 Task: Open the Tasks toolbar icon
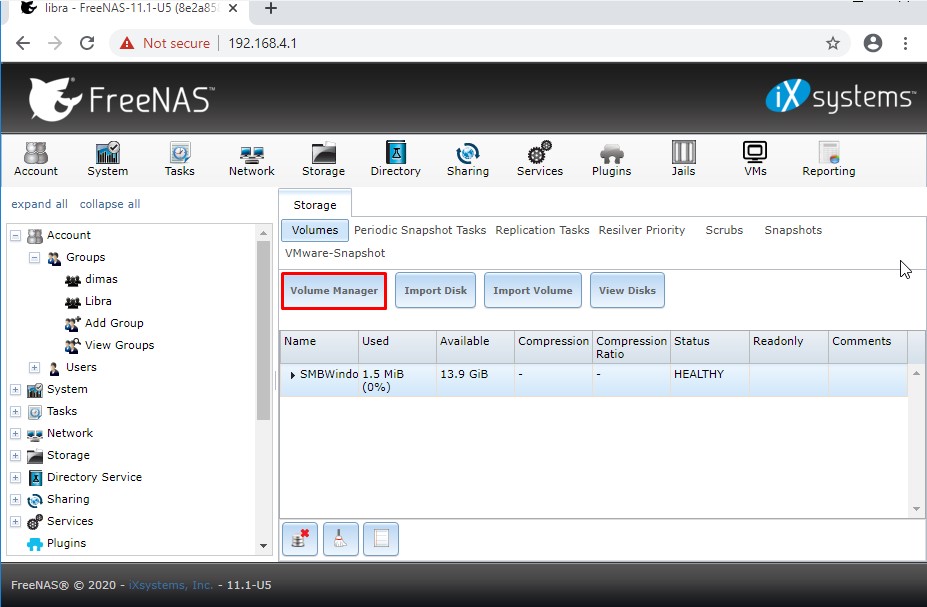(x=179, y=158)
